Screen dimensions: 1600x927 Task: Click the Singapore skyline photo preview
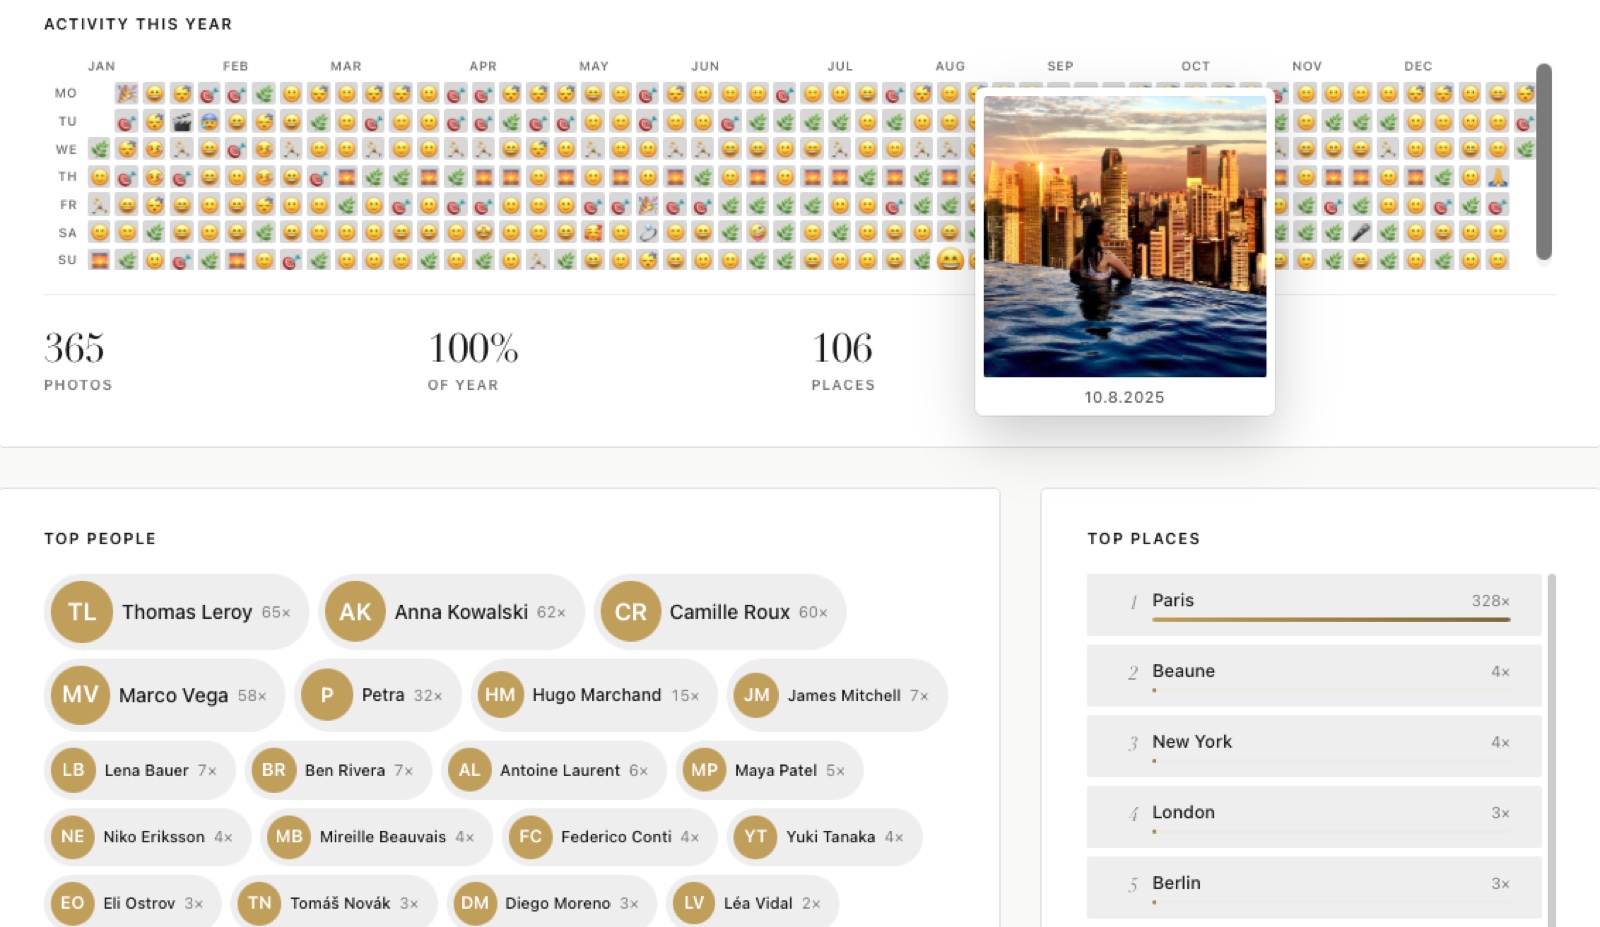point(1125,236)
